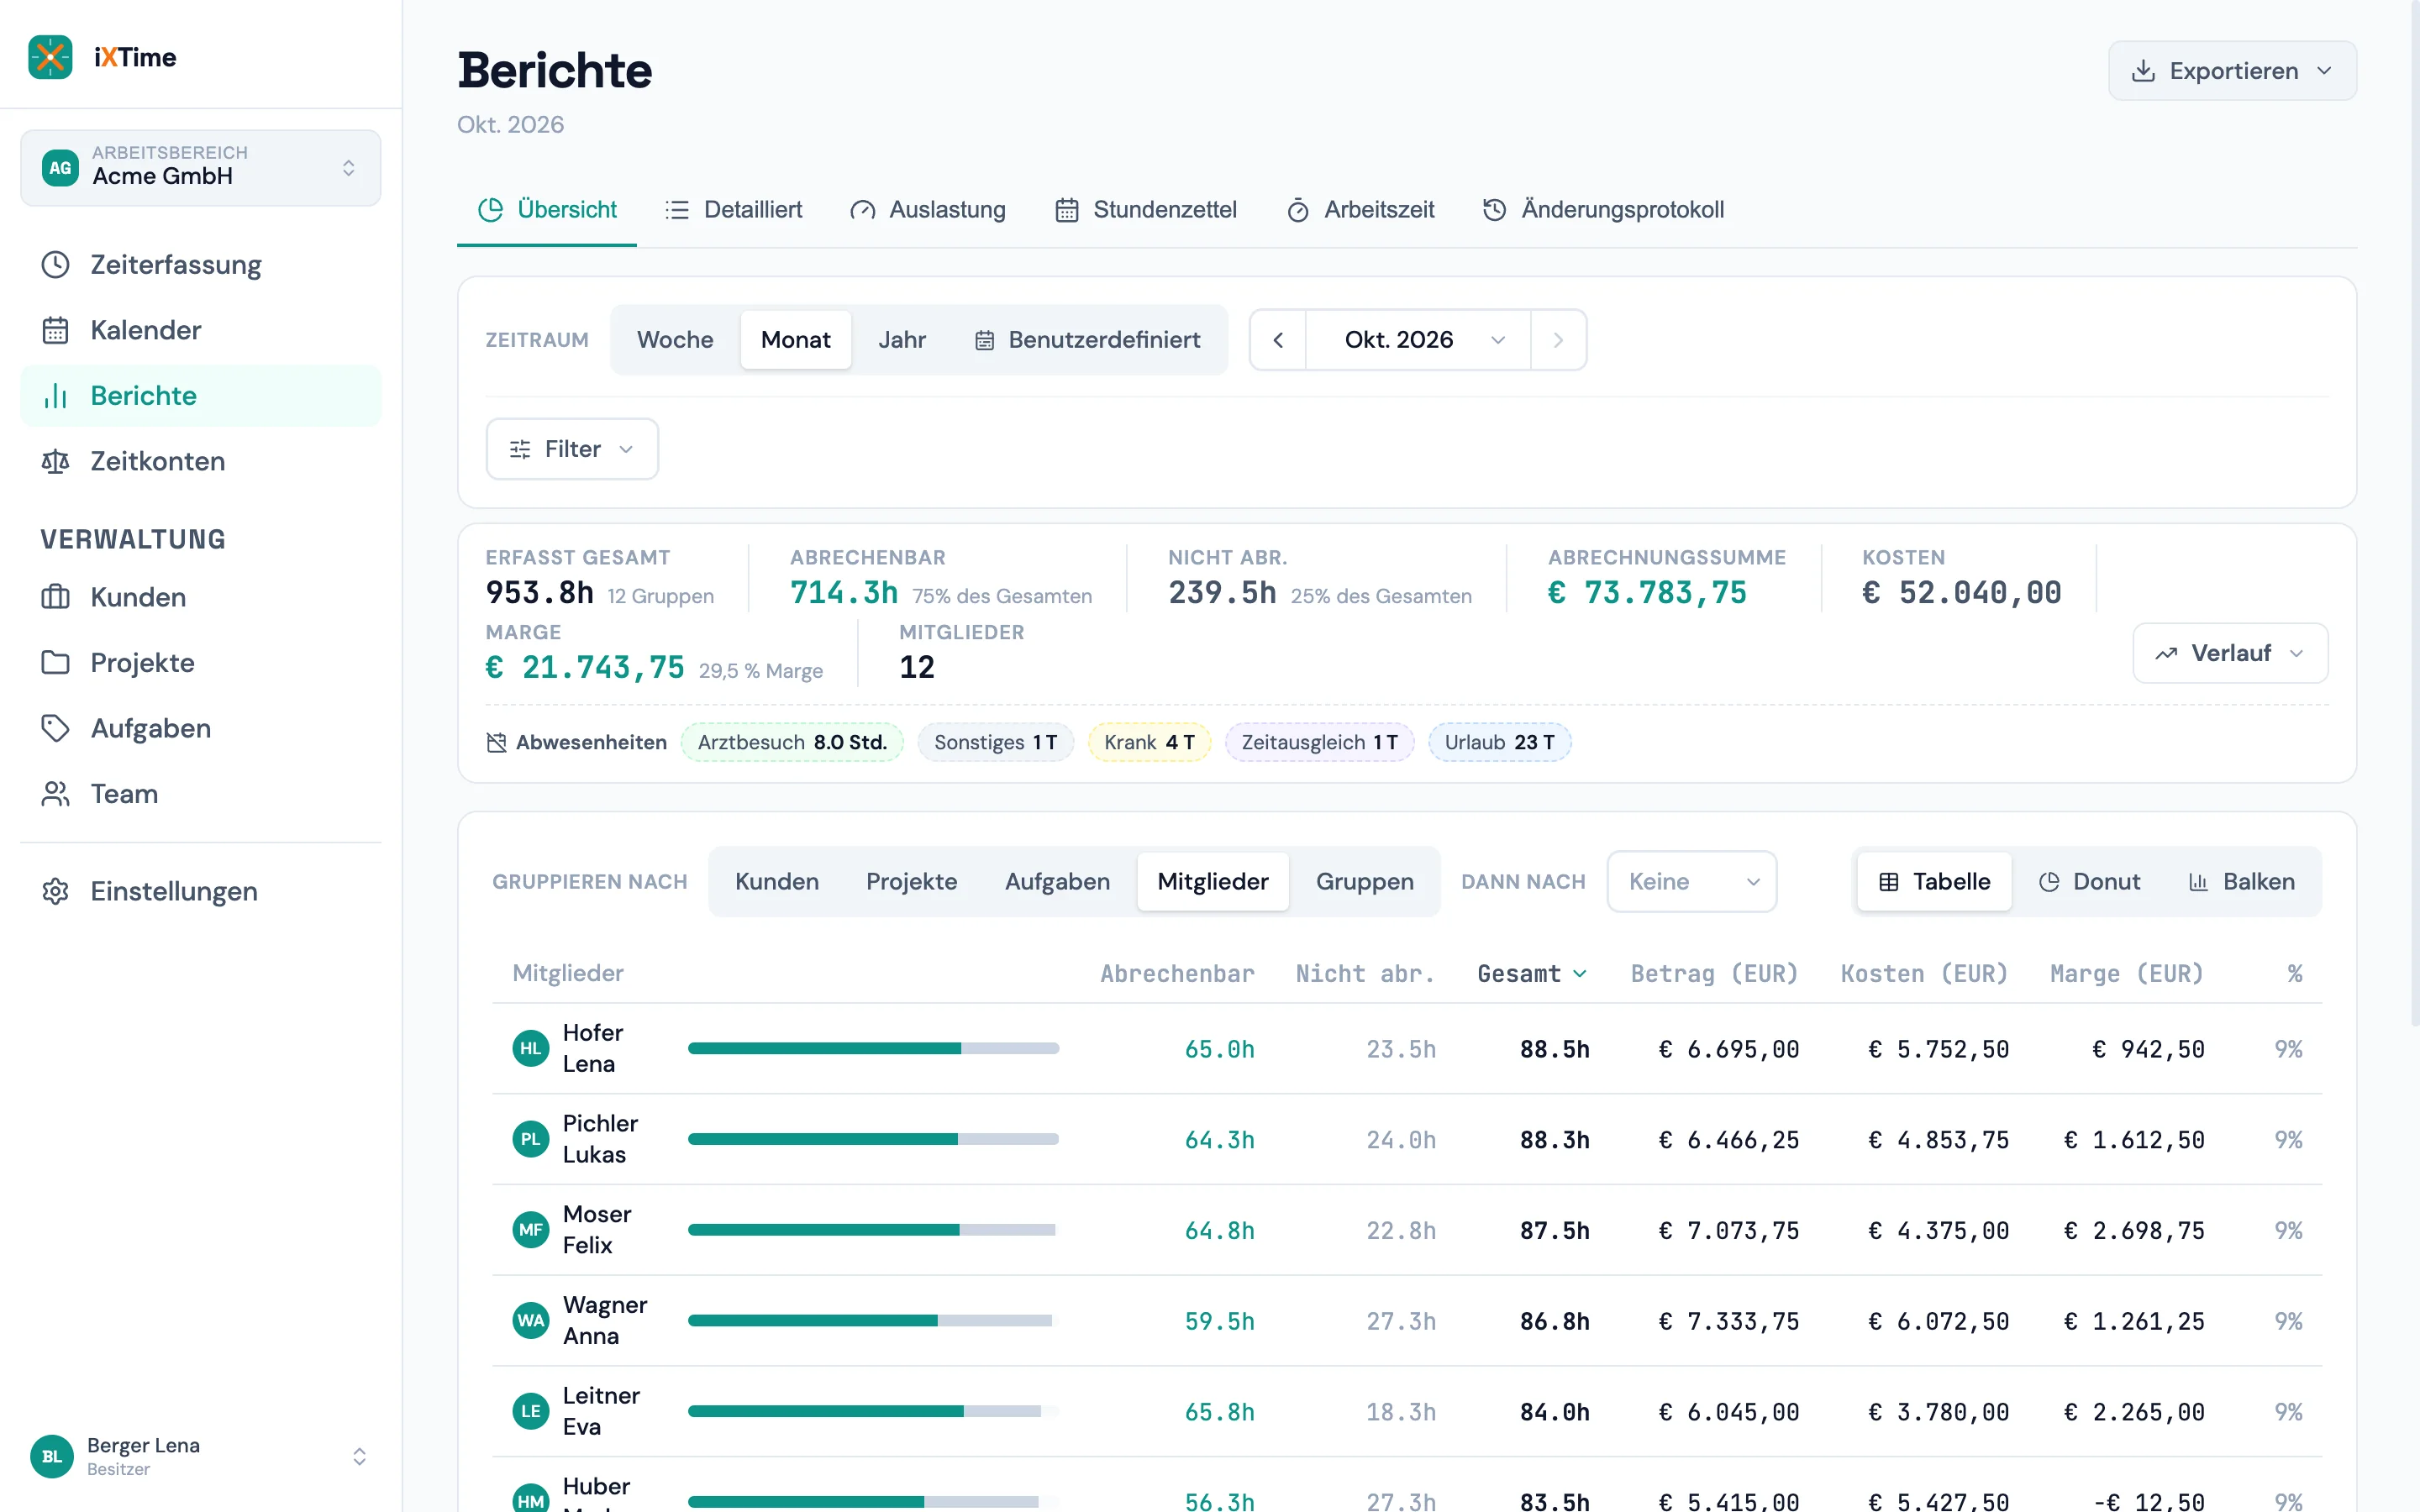Go to previous month
Viewport: 2420px width, 1512px height.
1278,340
